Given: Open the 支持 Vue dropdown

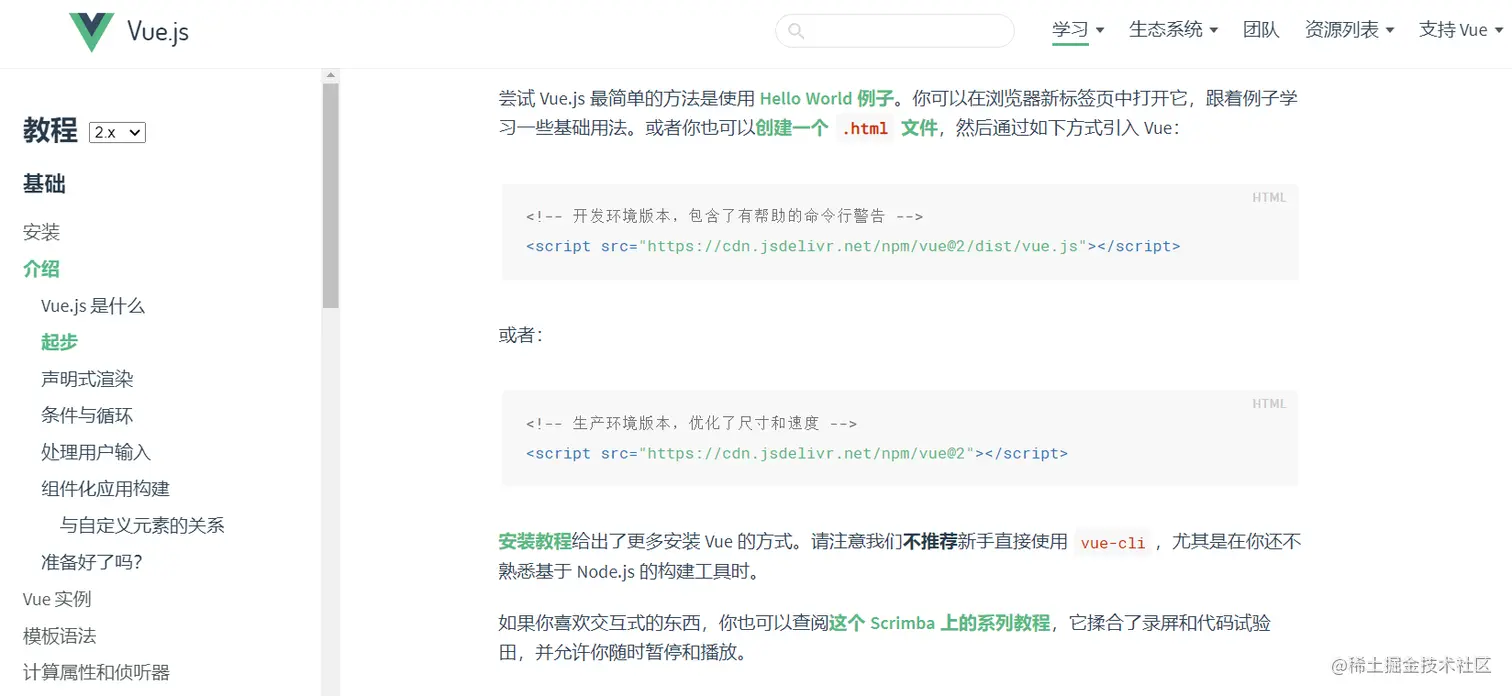Looking at the screenshot, I should click(1461, 30).
